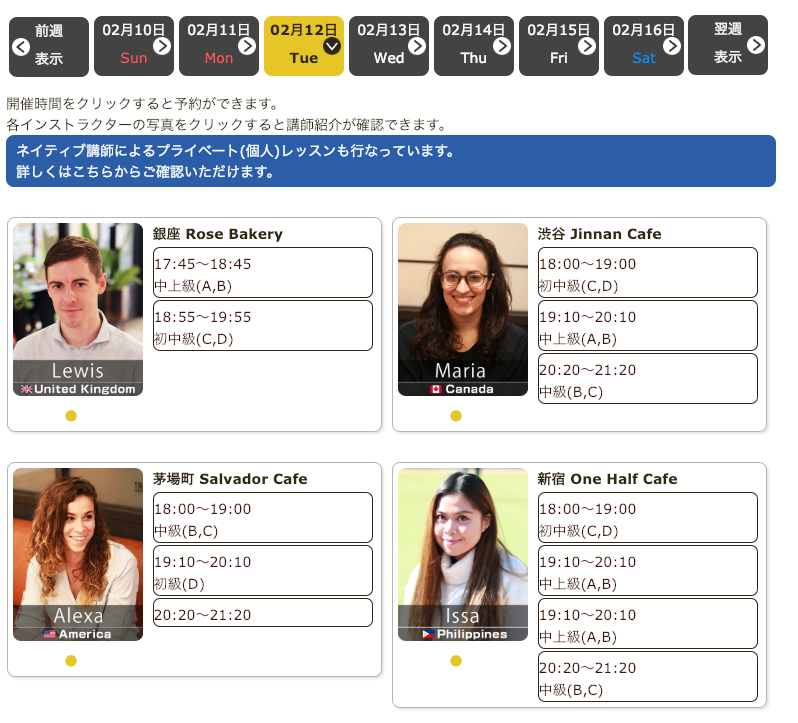Click the yellow dot under Issa's photo
The width and height of the screenshot is (798, 723).
tap(456, 661)
